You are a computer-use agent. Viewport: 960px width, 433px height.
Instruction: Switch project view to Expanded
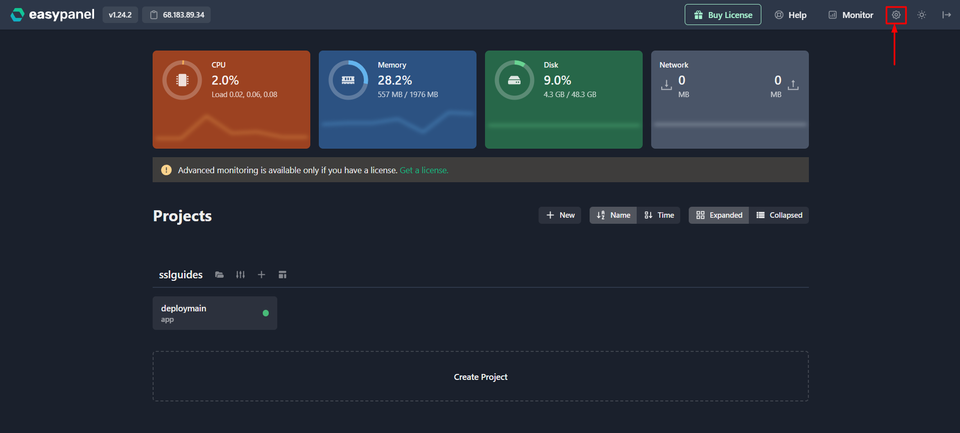coord(719,215)
